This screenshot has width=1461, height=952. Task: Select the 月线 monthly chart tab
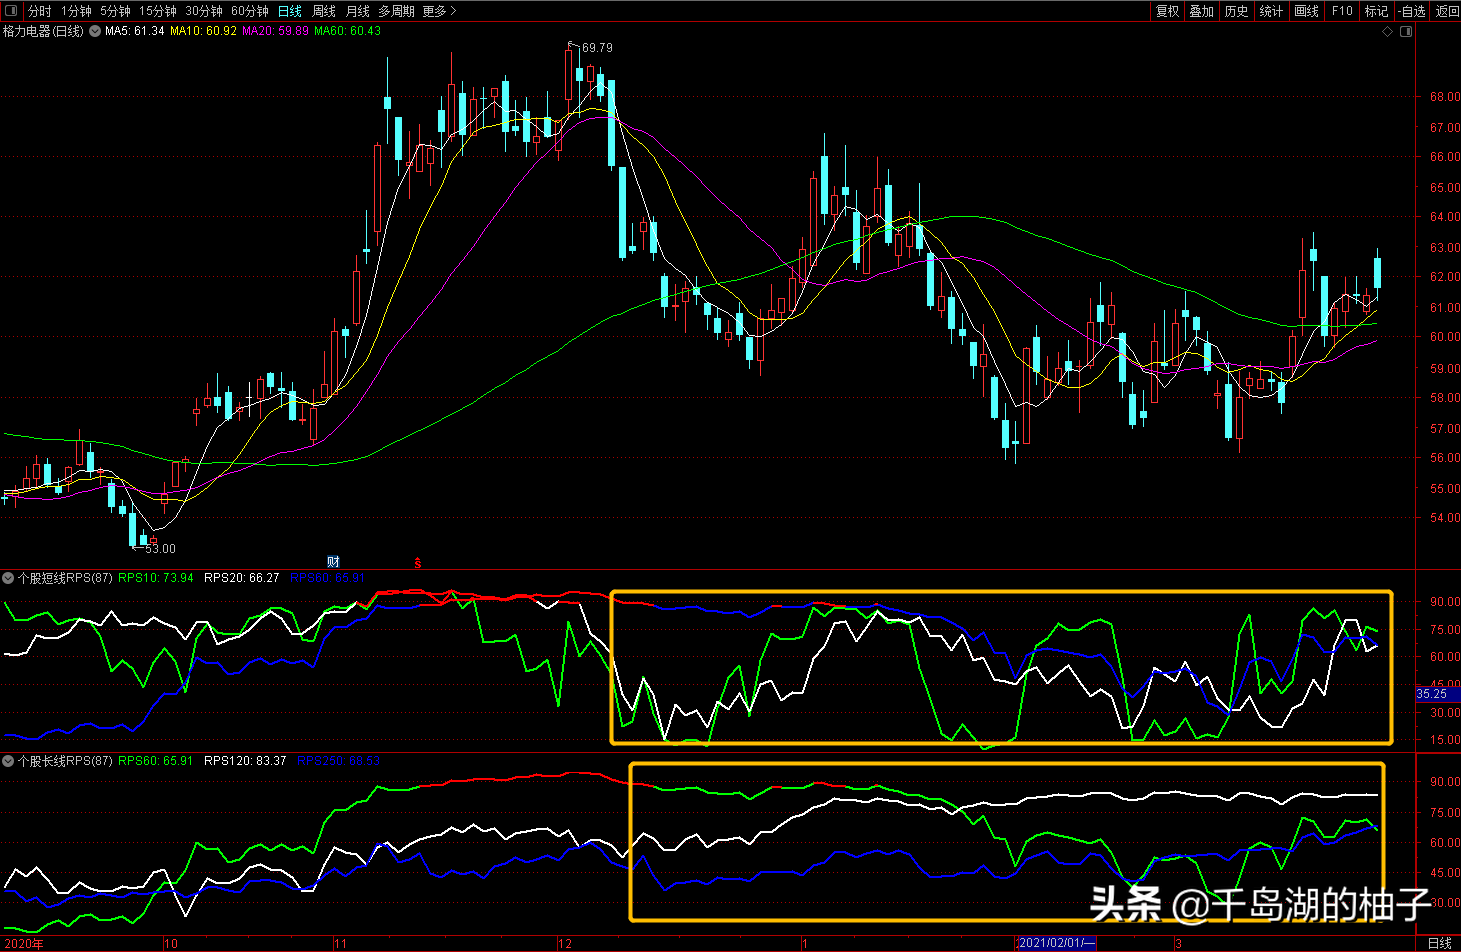click(x=357, y=11)
